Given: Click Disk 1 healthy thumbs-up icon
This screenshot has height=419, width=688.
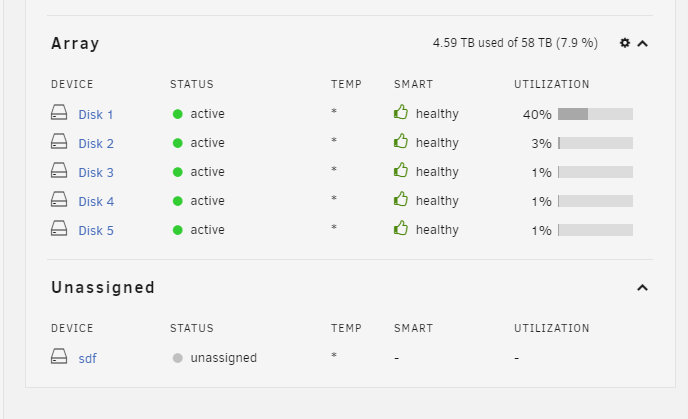Looking at the screenshot, I should coord(401,112).
